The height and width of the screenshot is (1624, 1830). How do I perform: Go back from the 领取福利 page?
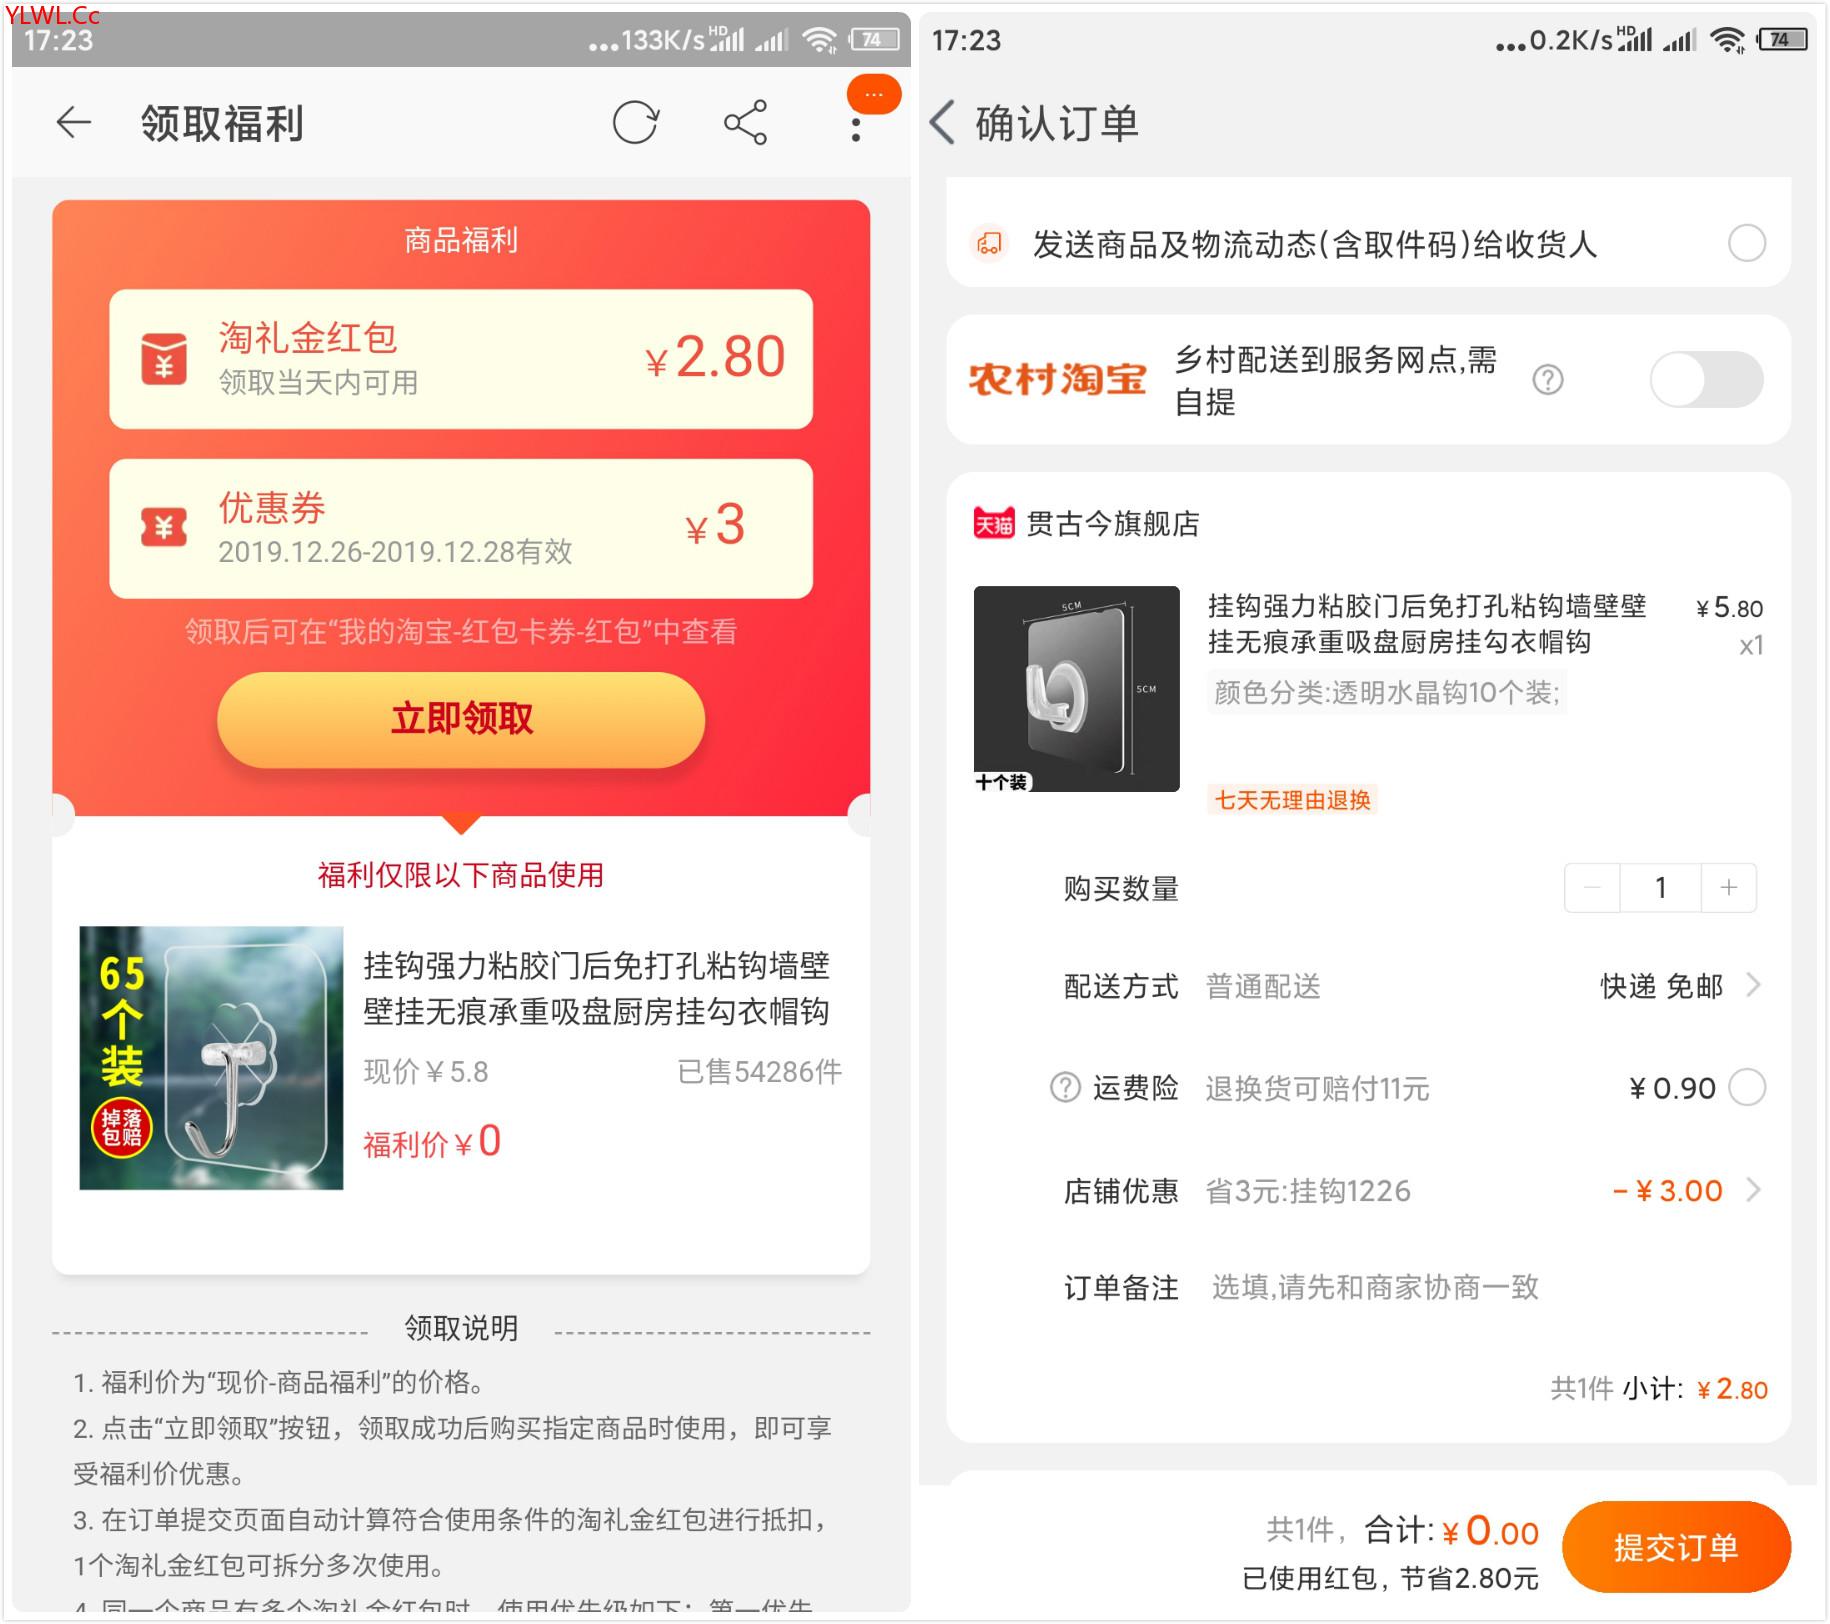[x=73, y=123]
